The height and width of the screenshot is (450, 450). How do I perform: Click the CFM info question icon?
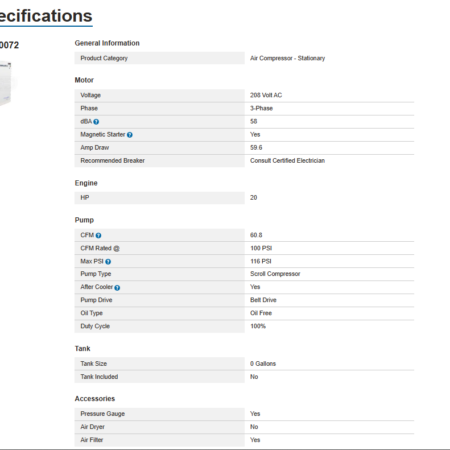pyautogui.click(x=98, y=235)
